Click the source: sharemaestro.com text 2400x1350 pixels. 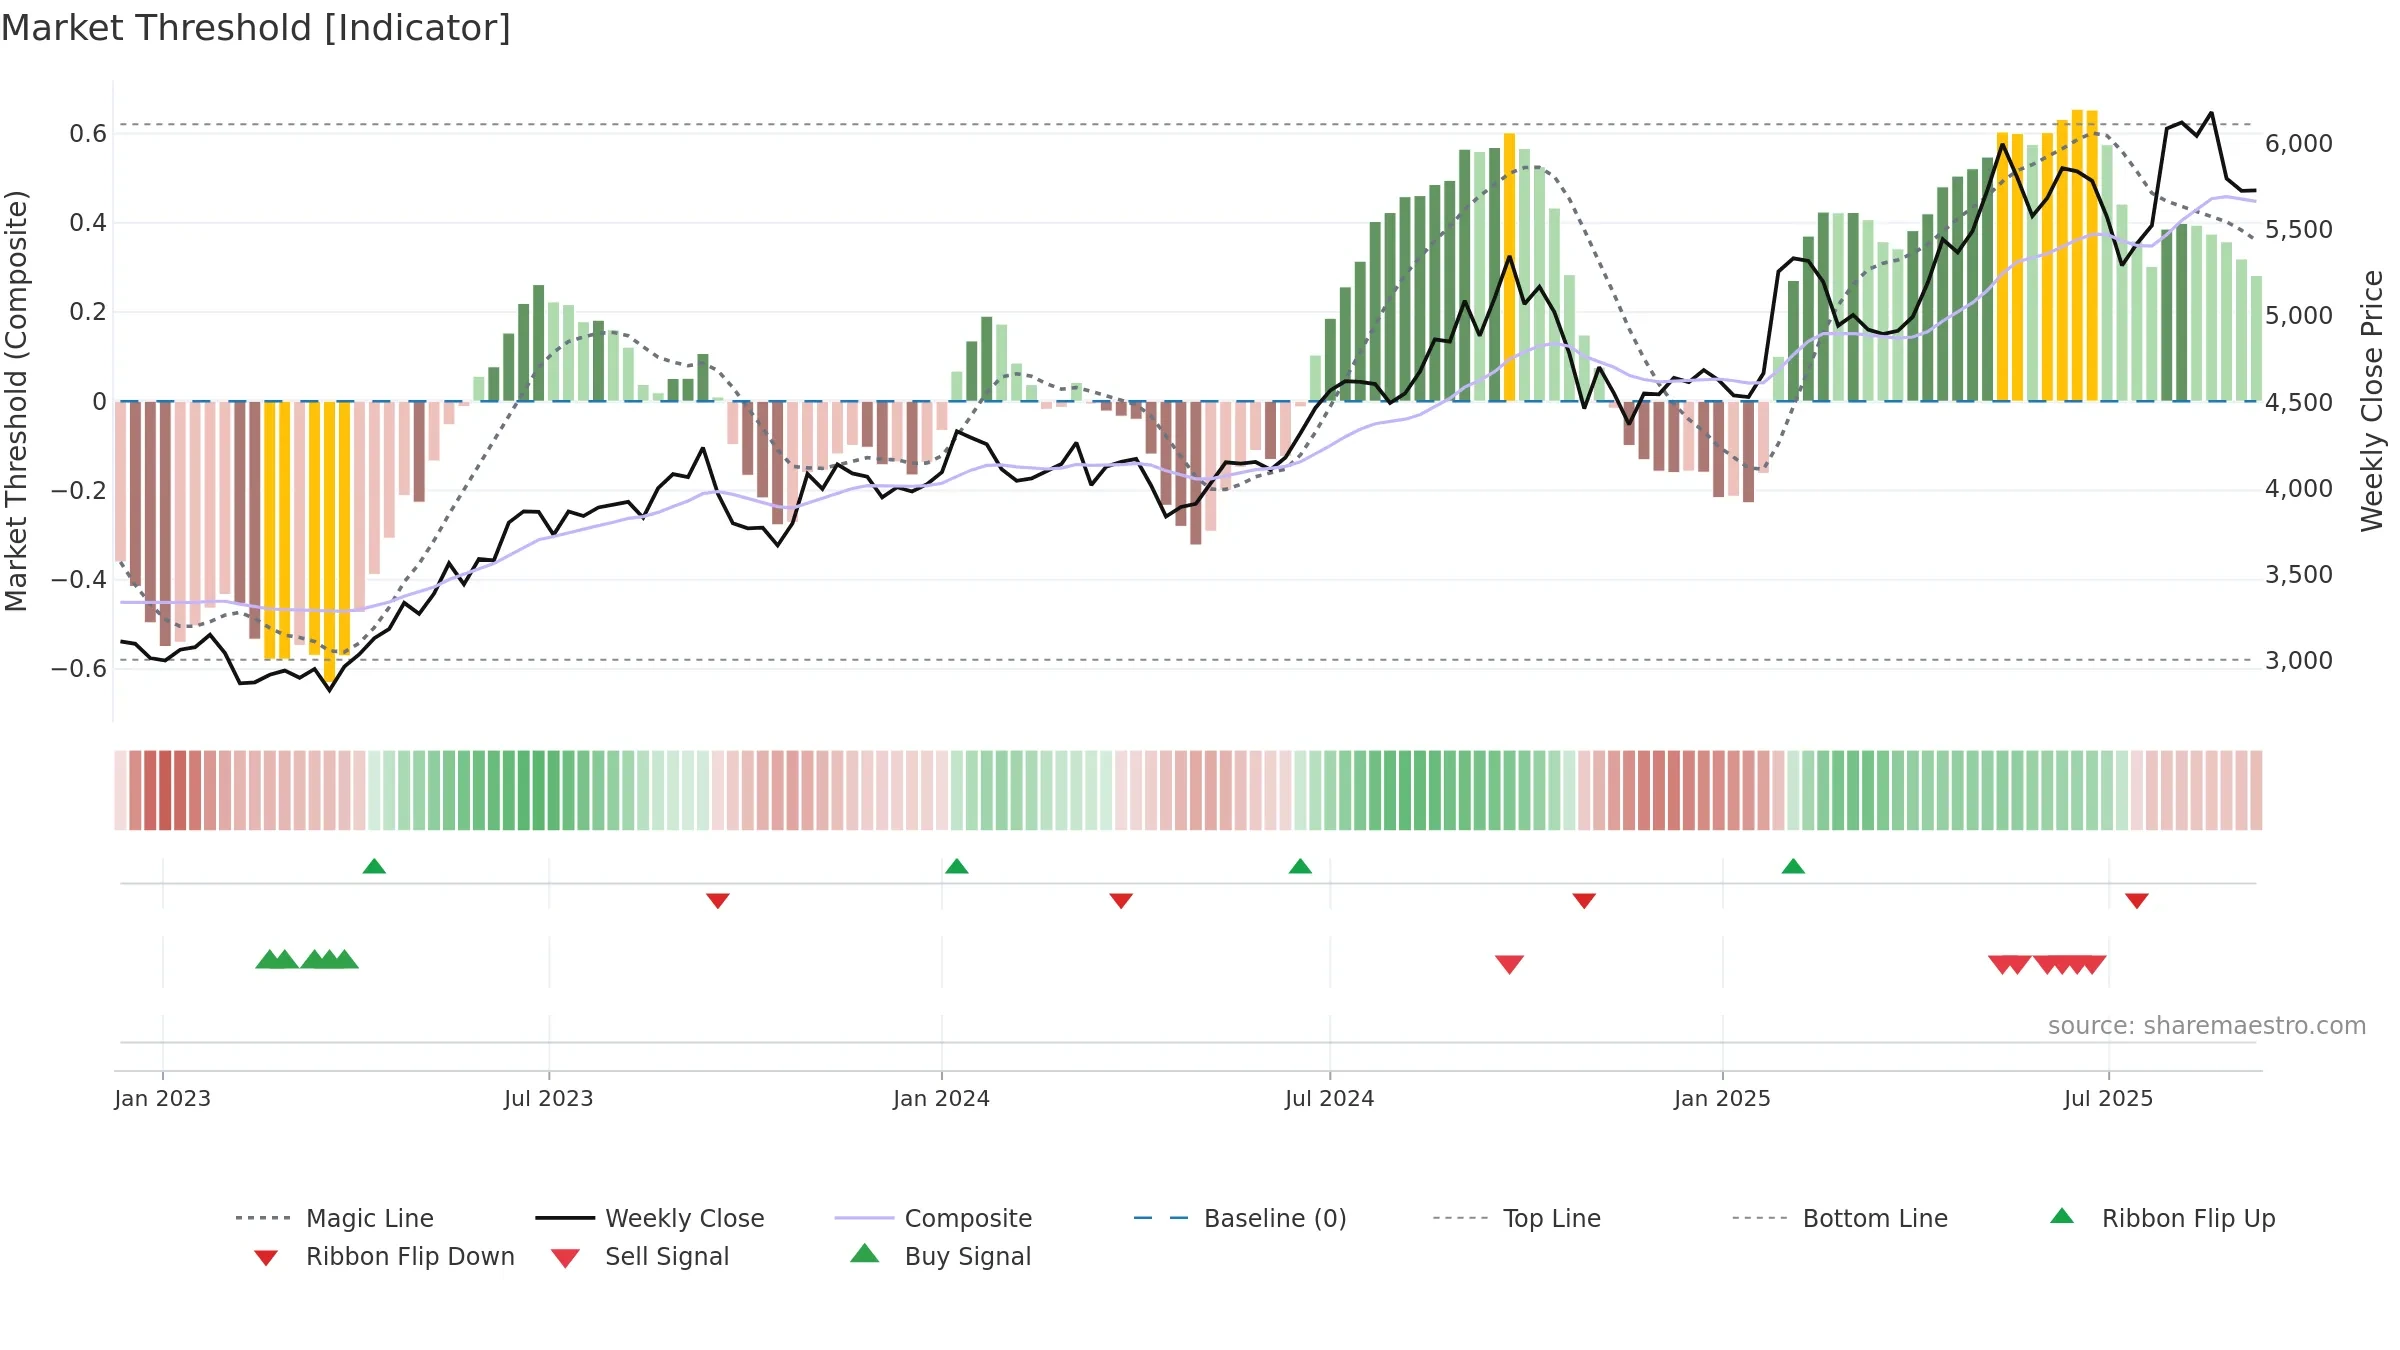point(2207,1026)
